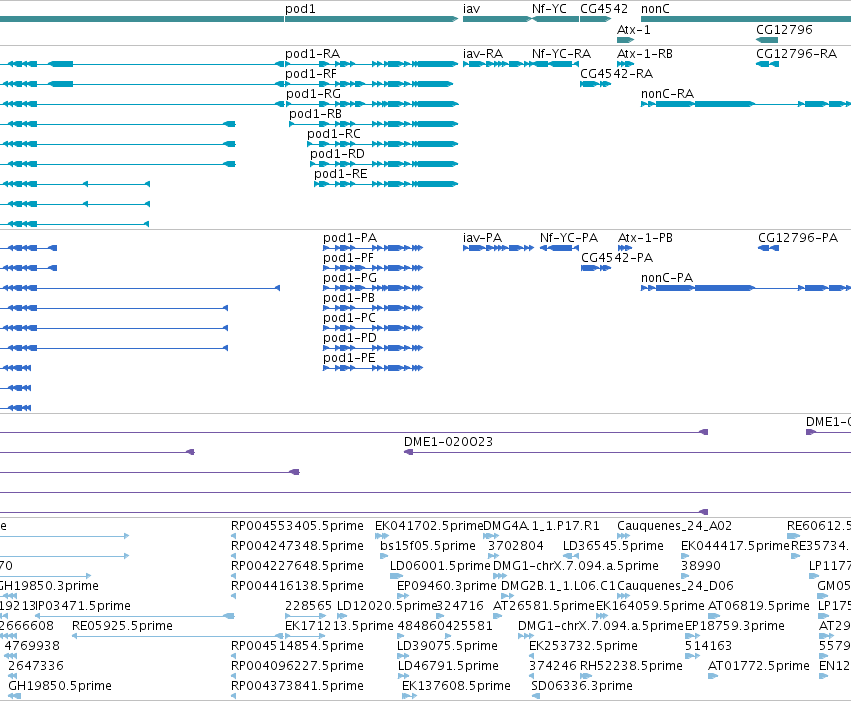Click EST label EK041702.5prime

[429, 526]
